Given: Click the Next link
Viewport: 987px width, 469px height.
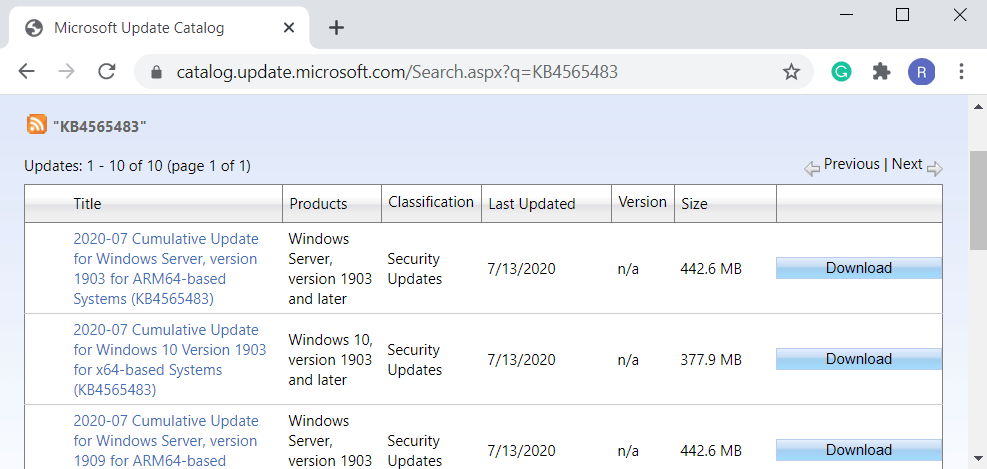Looking at the screenshot, I should tap(907, 164).
